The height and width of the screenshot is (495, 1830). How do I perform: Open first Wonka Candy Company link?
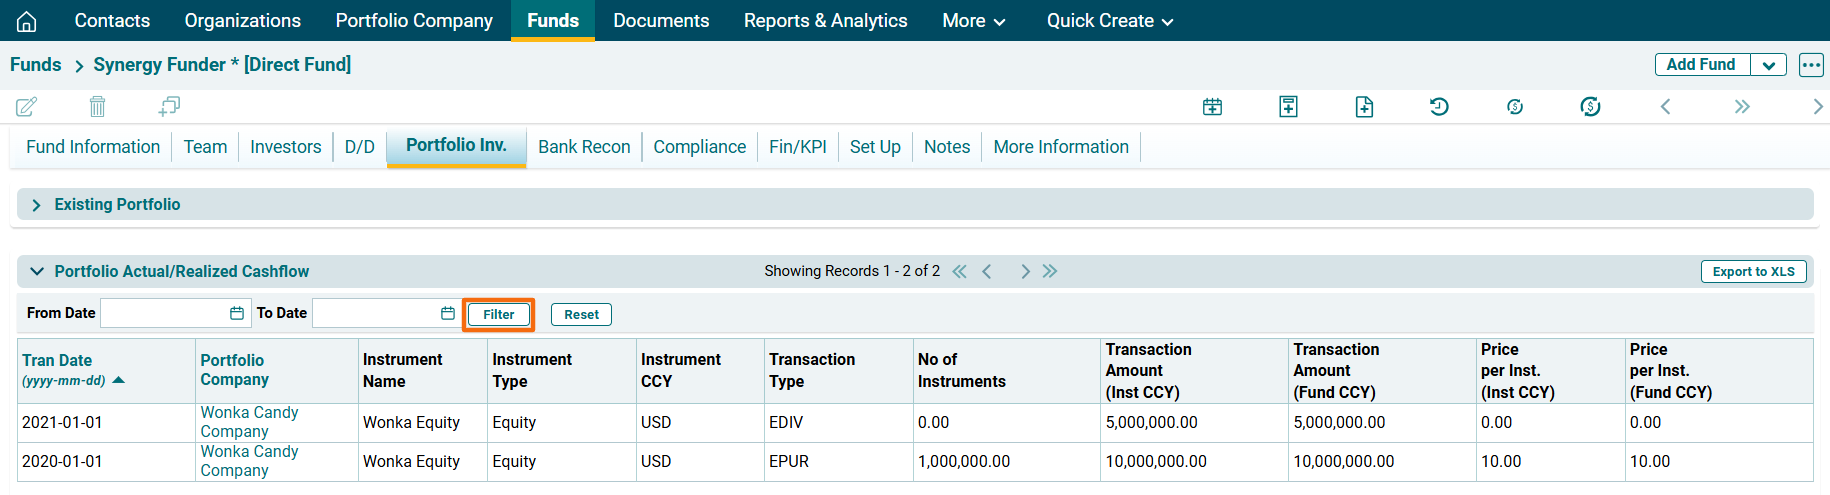[249, 421]
